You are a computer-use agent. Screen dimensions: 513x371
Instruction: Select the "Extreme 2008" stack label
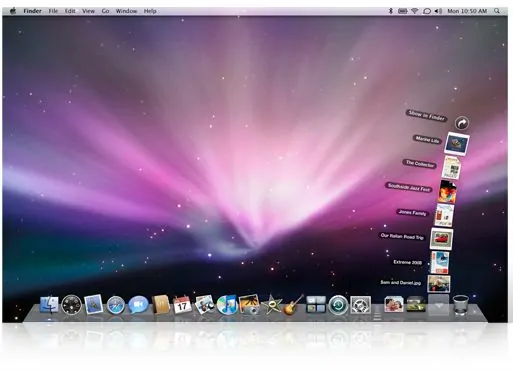pos(408,262)
